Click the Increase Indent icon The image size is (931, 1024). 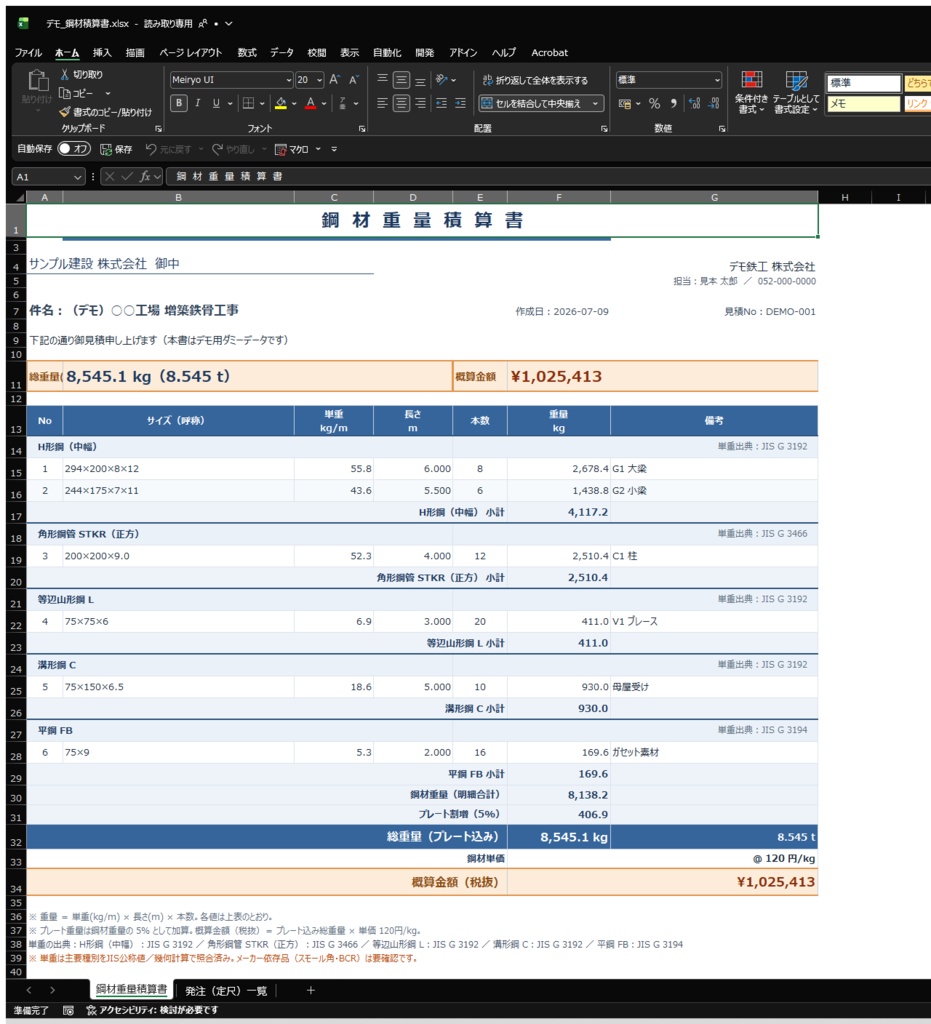(460, 103)
